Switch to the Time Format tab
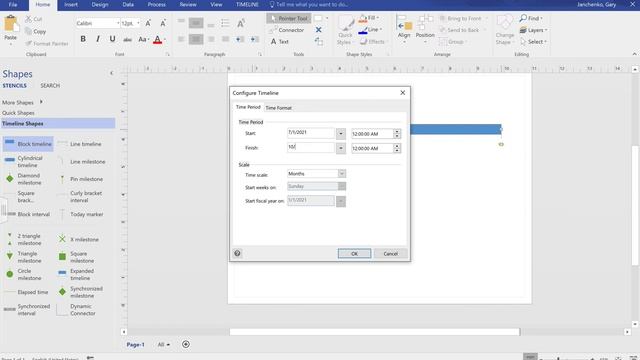Screen dimensions: 640x360 point(278,108)
